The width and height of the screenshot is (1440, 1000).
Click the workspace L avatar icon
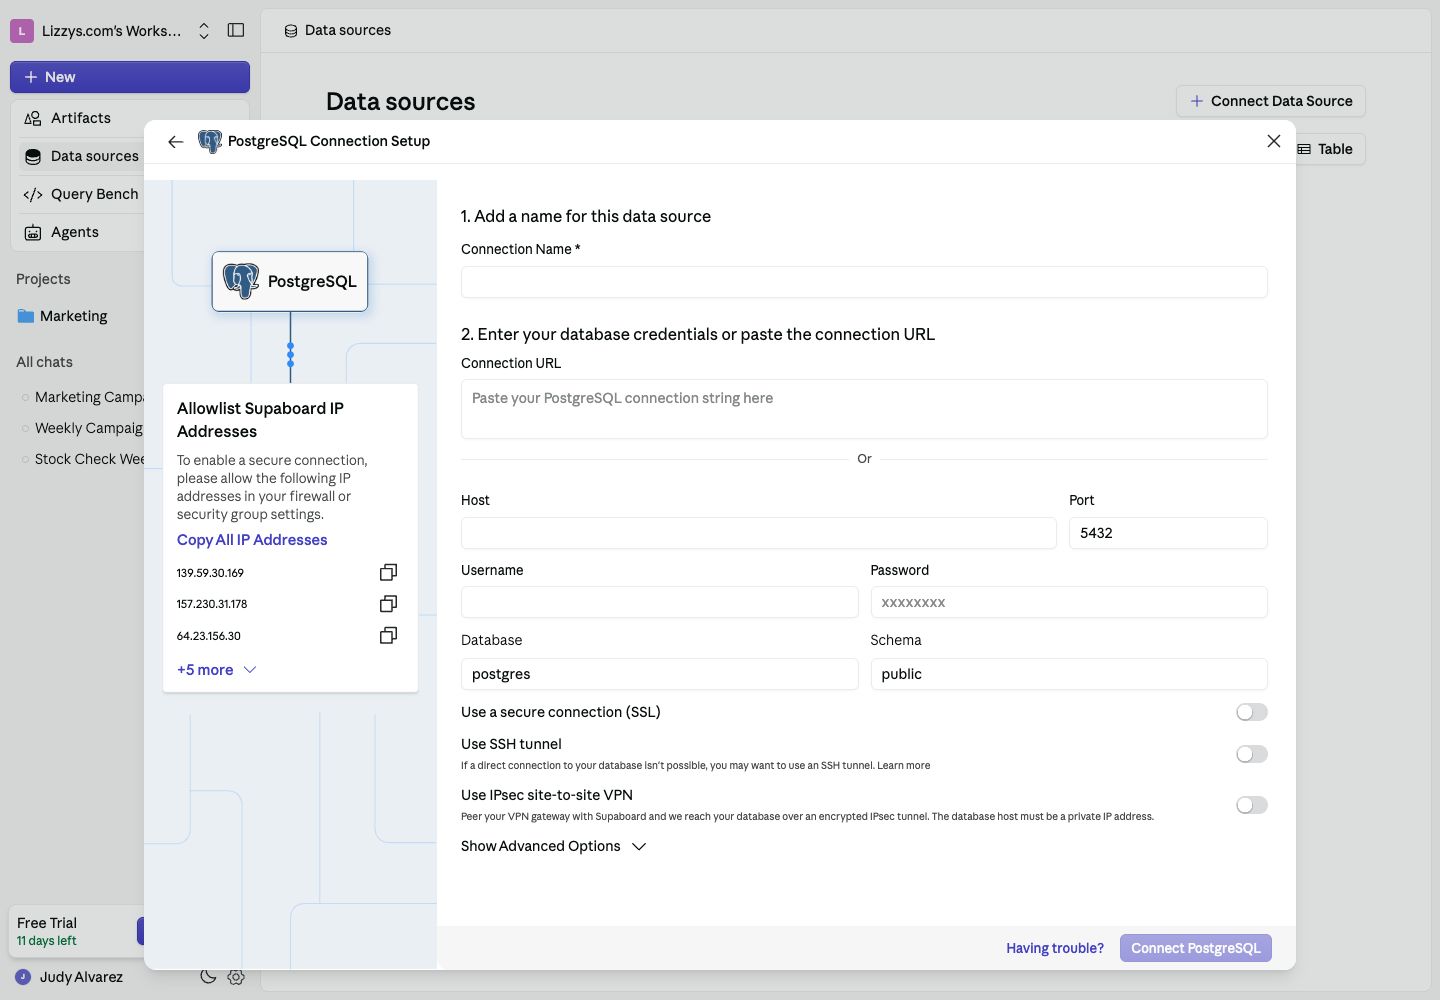[22, 31]
